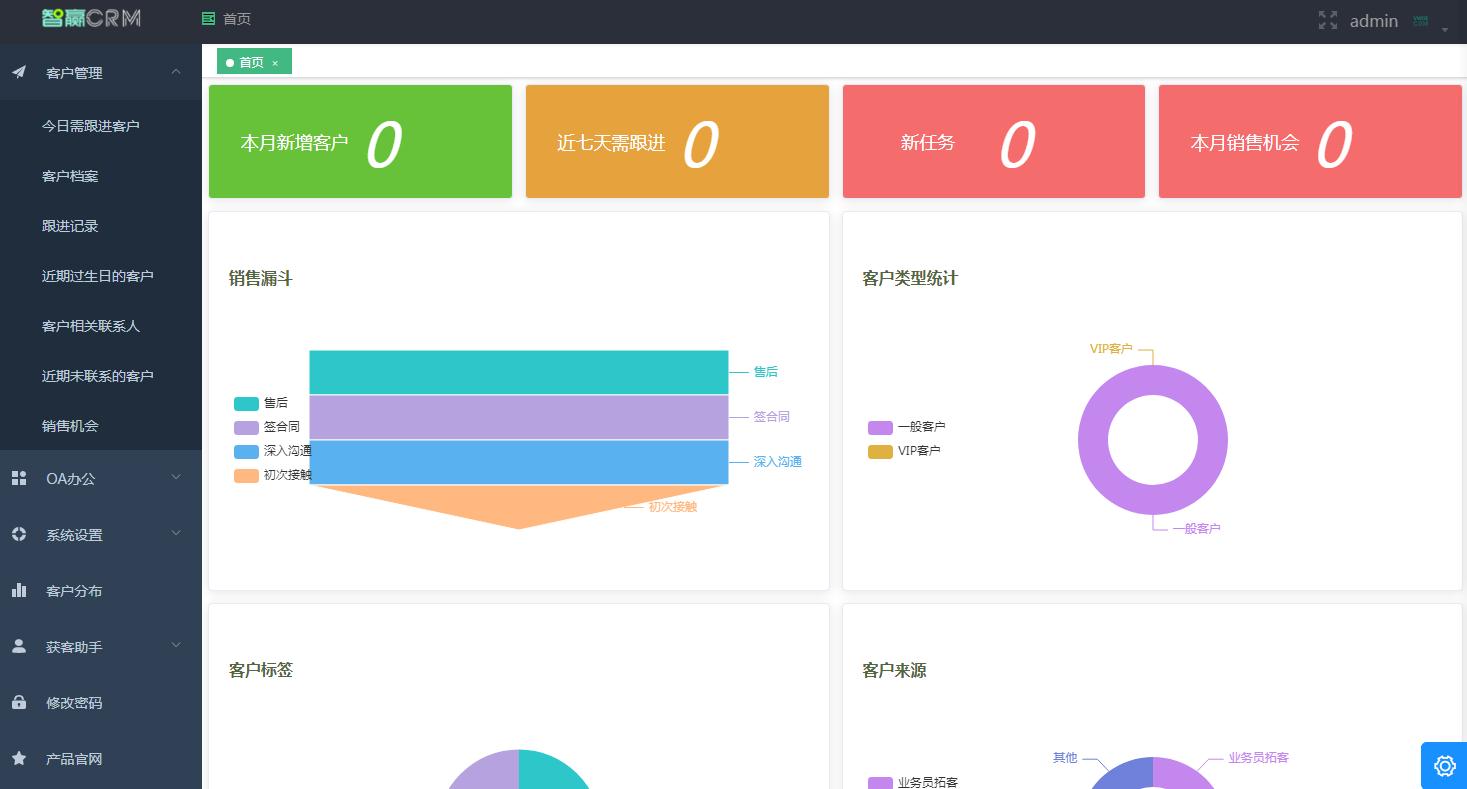Toggle VIP客户 legend in 客户类型统计
1467x789 pixels.
[905, 451]
